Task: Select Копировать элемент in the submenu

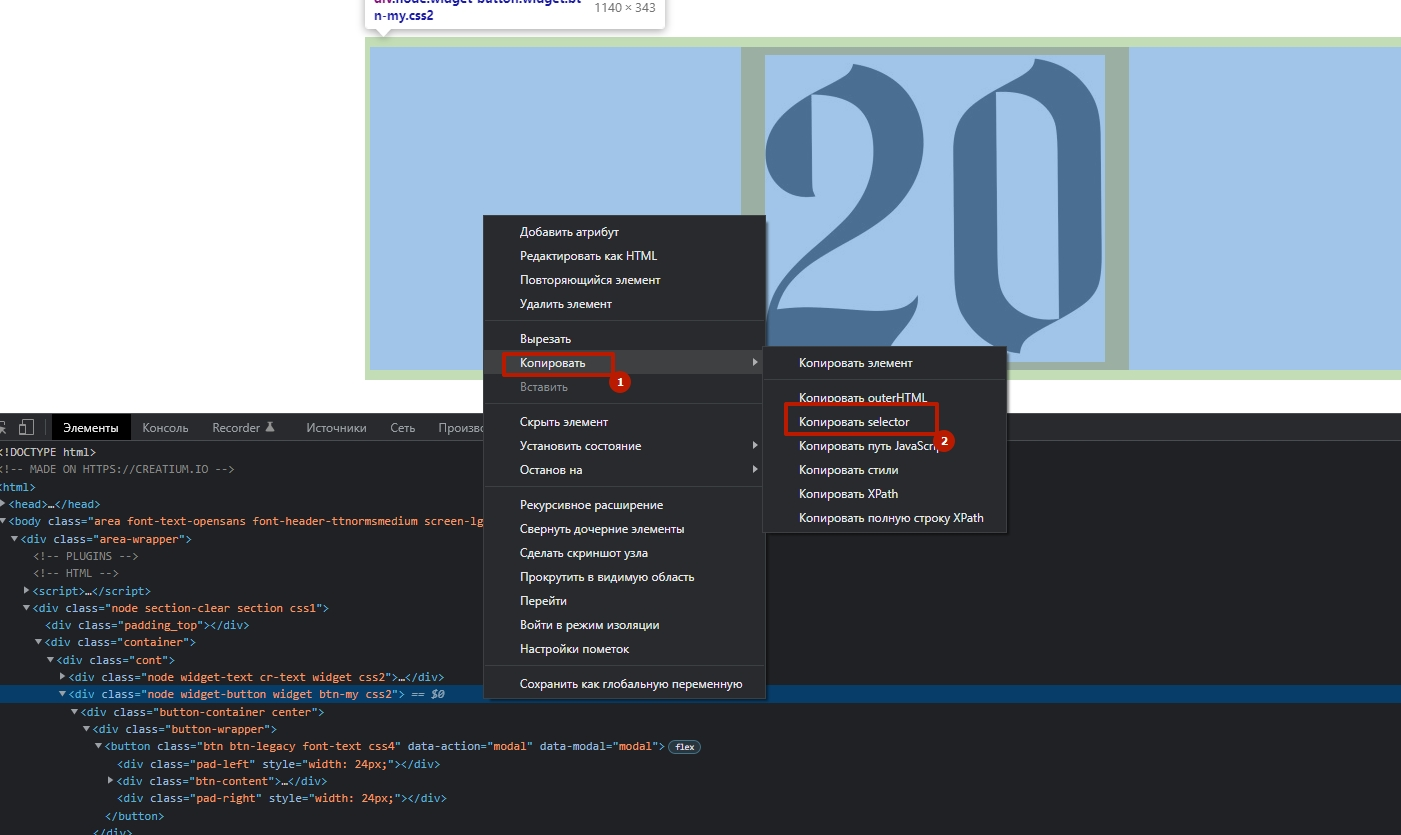Action: [x=884, y=363]
